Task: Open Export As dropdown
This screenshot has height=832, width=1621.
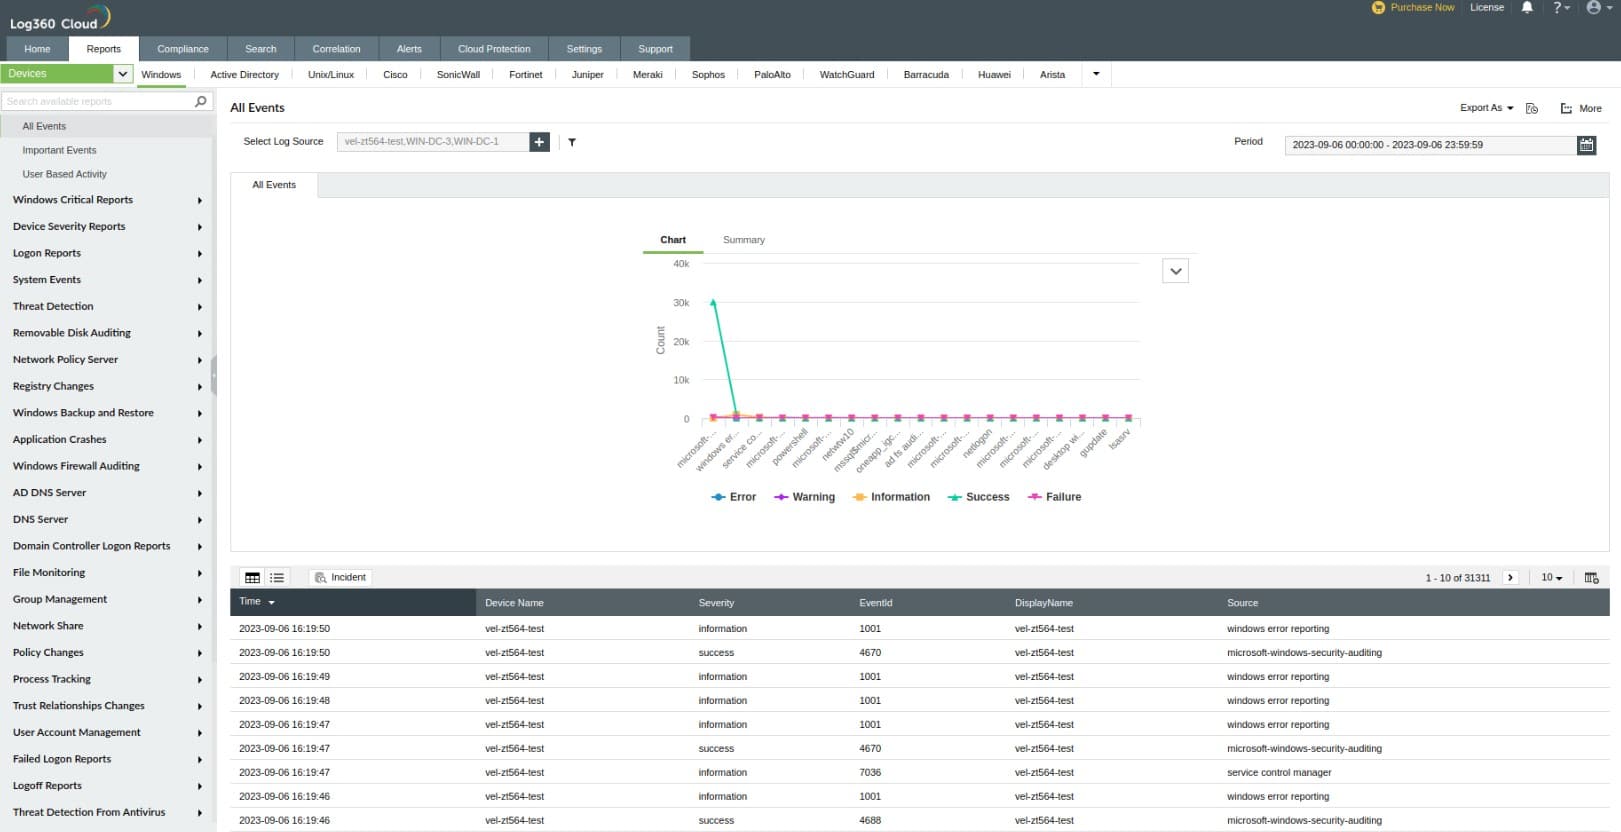Action: click(1486, 108)
